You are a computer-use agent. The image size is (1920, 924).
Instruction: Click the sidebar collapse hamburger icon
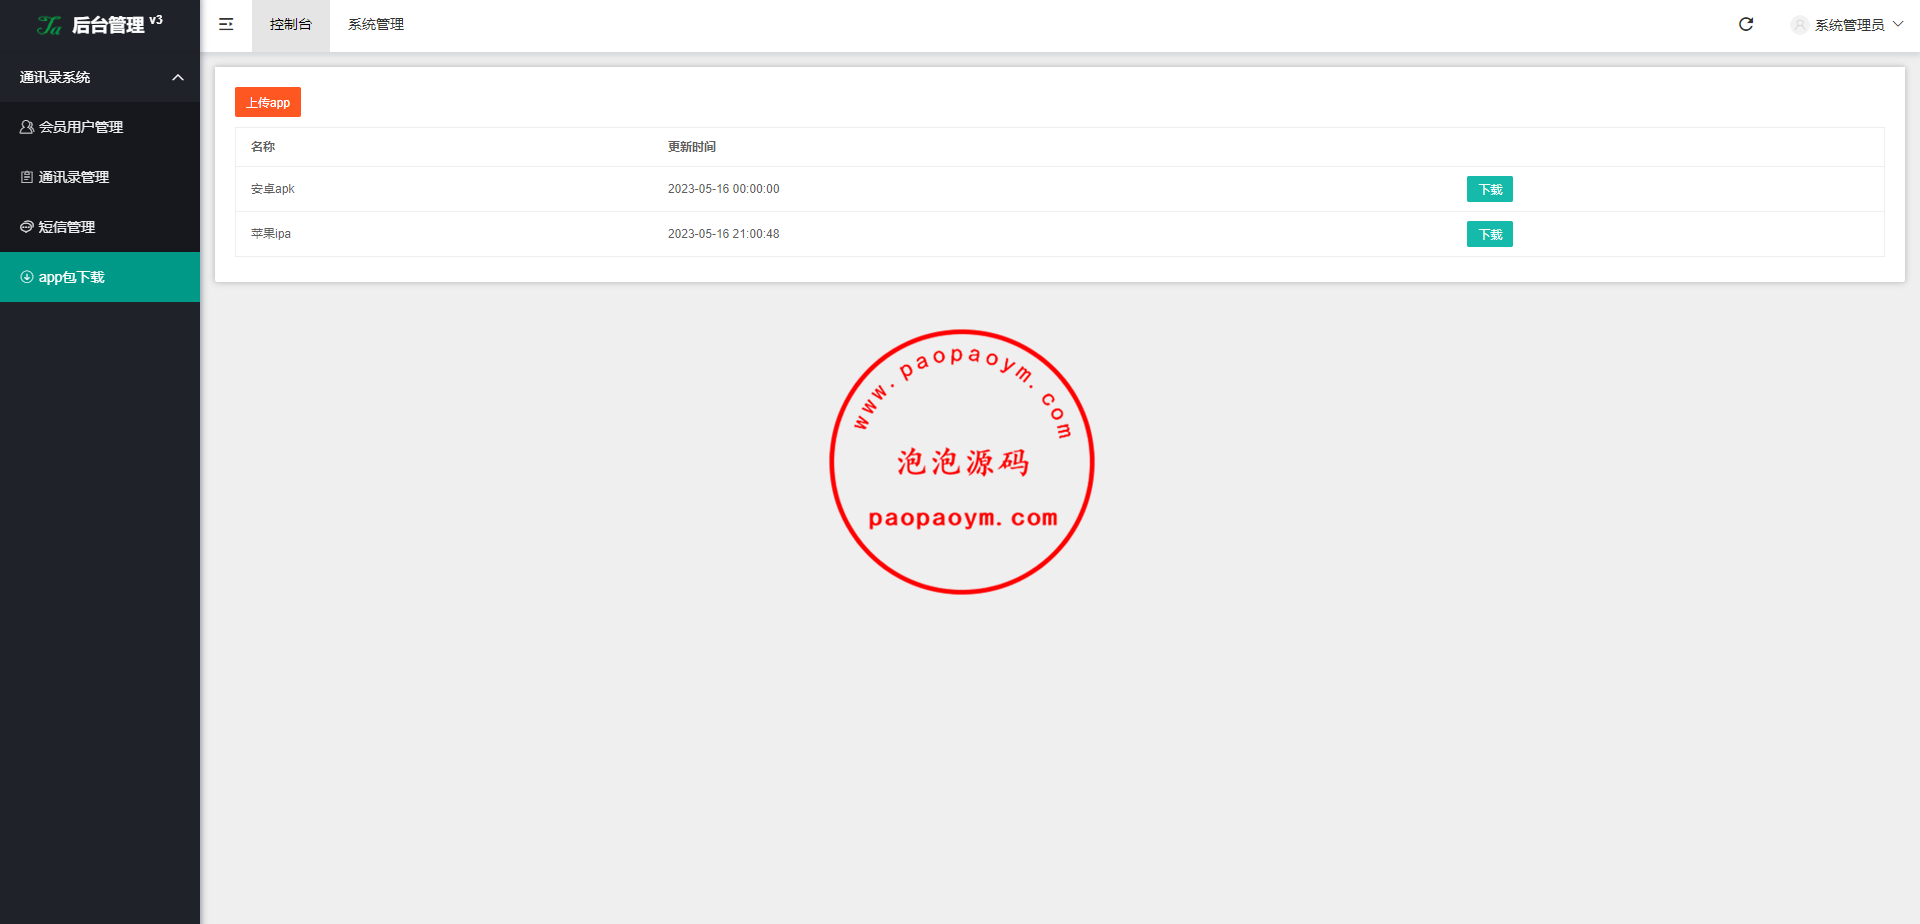click(226, 24)
